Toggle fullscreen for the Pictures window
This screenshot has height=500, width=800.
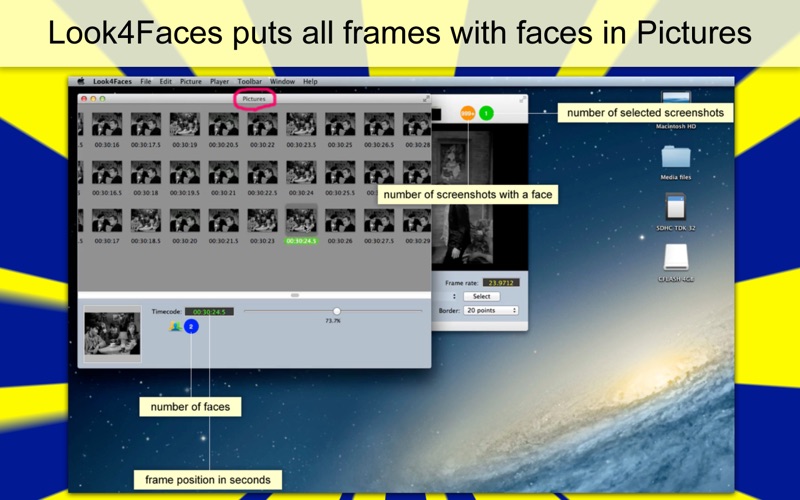click(x=426, y=99)
